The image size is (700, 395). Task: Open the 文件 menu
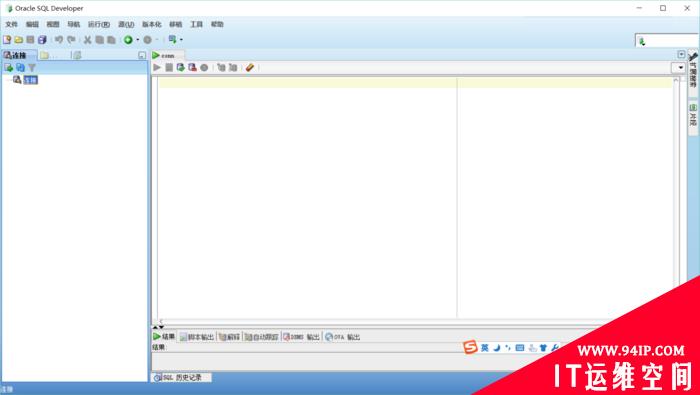tap(11, 24)
